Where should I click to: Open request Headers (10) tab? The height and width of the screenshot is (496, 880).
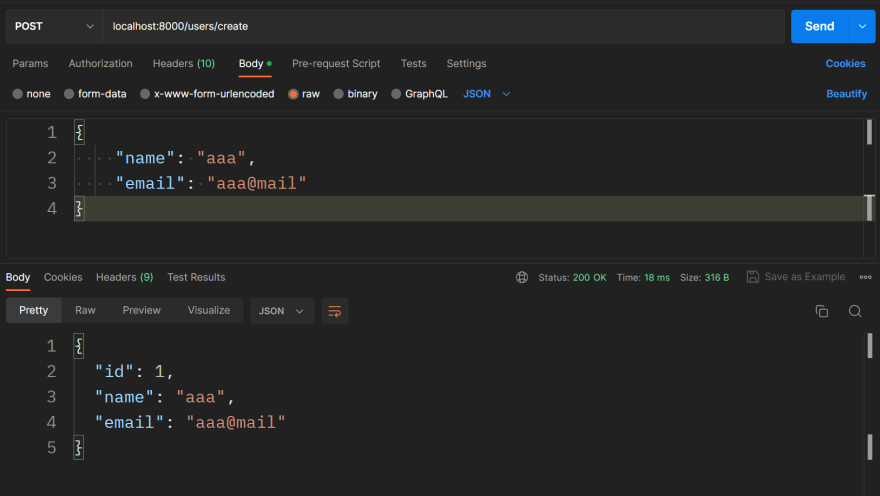coord(184,63)
